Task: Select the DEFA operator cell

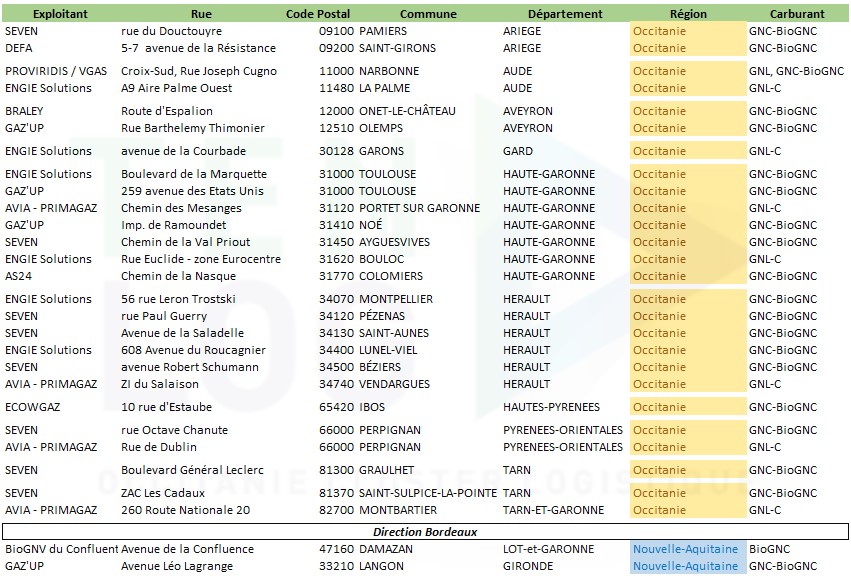Action: (x=19, y=48)
